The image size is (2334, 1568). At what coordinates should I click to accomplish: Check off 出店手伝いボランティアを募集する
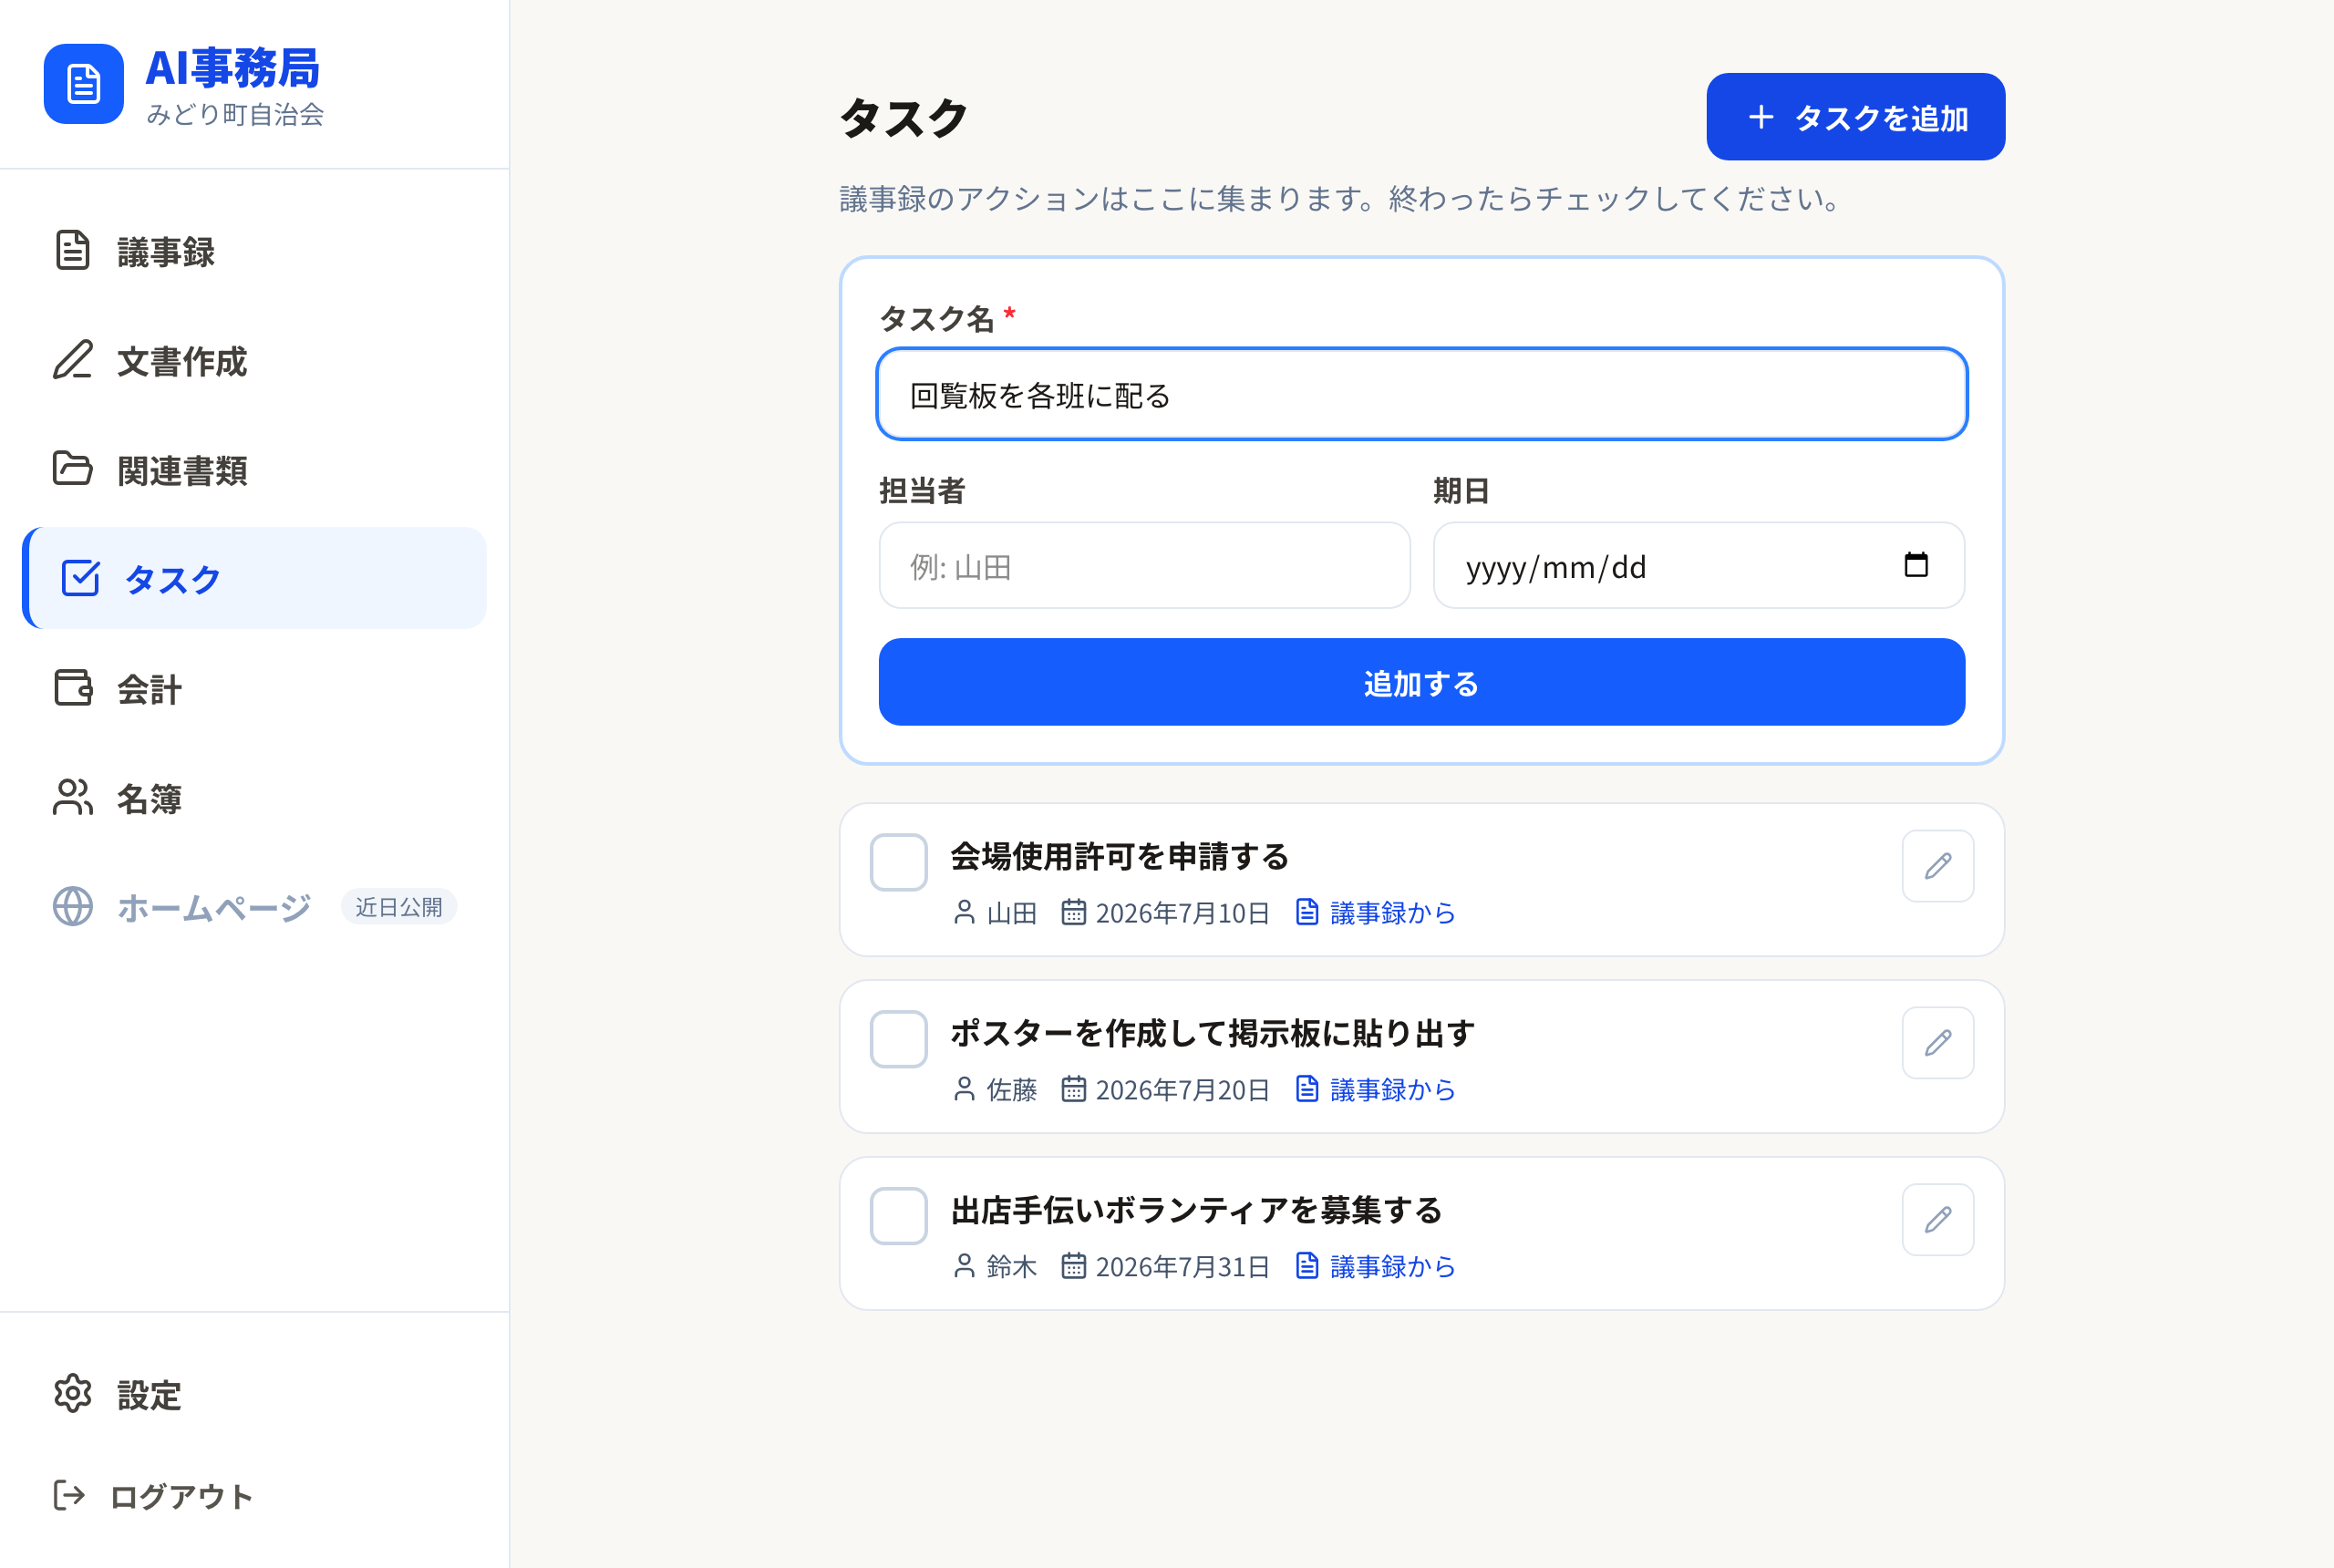point(898,1216)
